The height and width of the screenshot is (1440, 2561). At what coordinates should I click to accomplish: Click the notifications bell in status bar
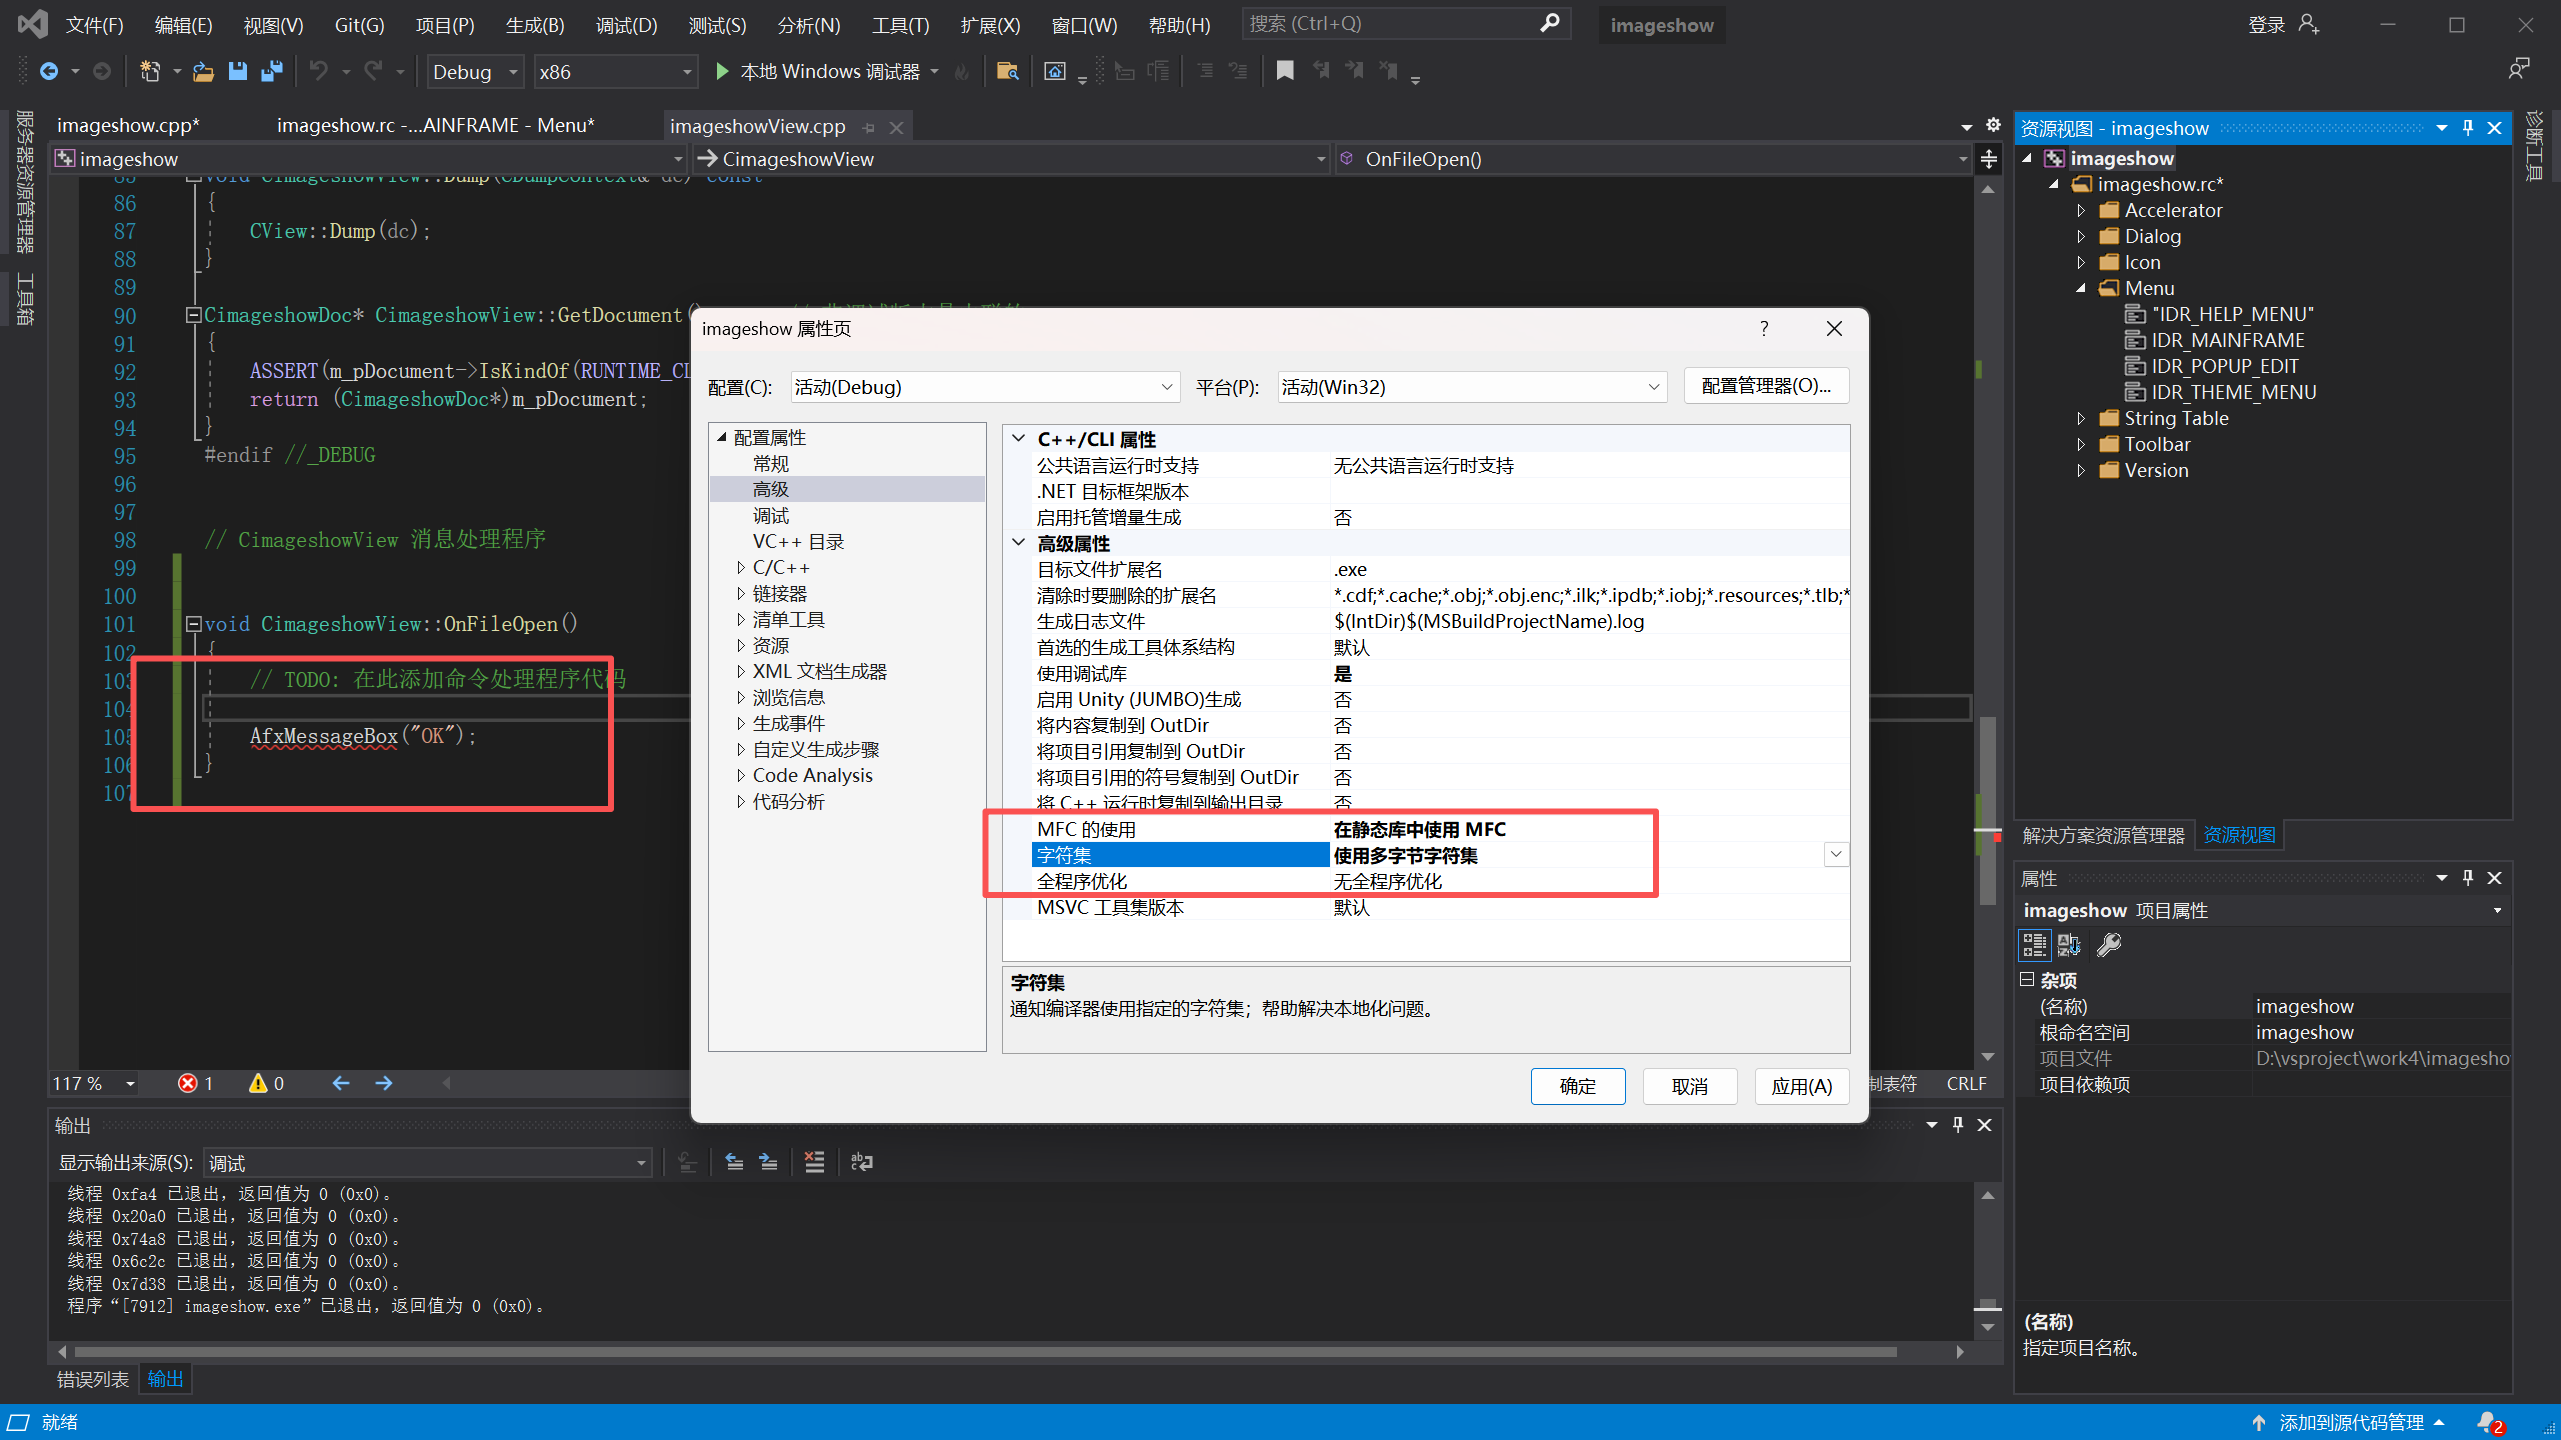(x=2489, y=1422)
